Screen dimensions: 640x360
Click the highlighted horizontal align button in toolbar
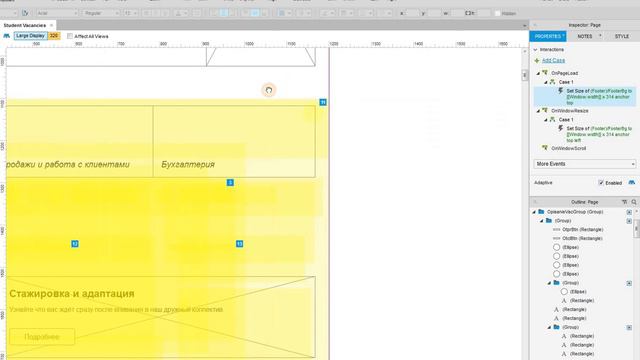coord(224,13)
